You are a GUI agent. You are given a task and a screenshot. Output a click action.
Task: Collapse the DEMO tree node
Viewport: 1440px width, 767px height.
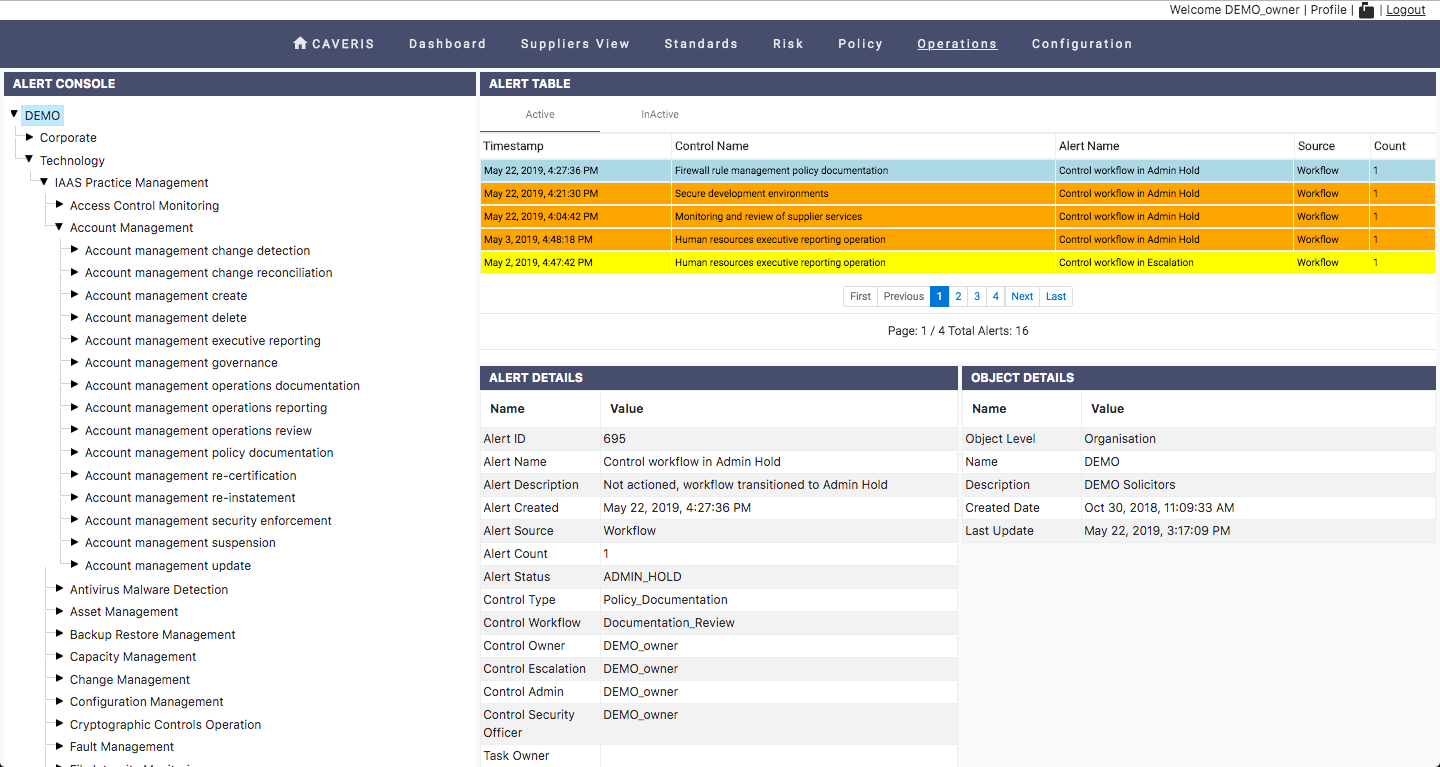click(14, 115)
